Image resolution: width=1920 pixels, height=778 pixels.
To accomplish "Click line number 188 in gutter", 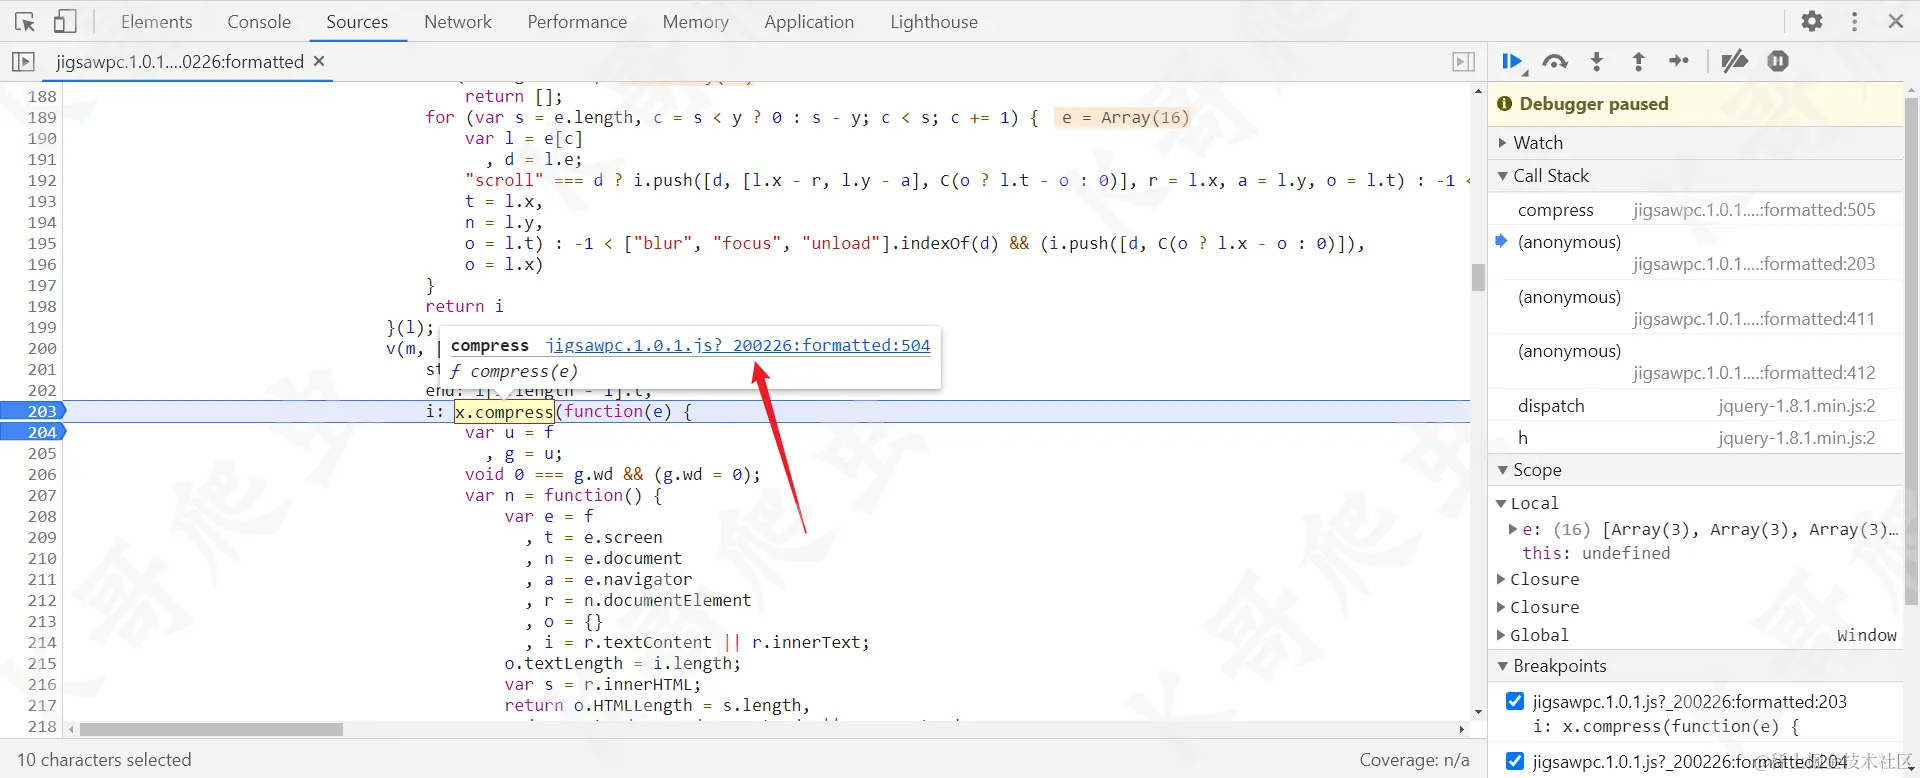I will point(42,96).
